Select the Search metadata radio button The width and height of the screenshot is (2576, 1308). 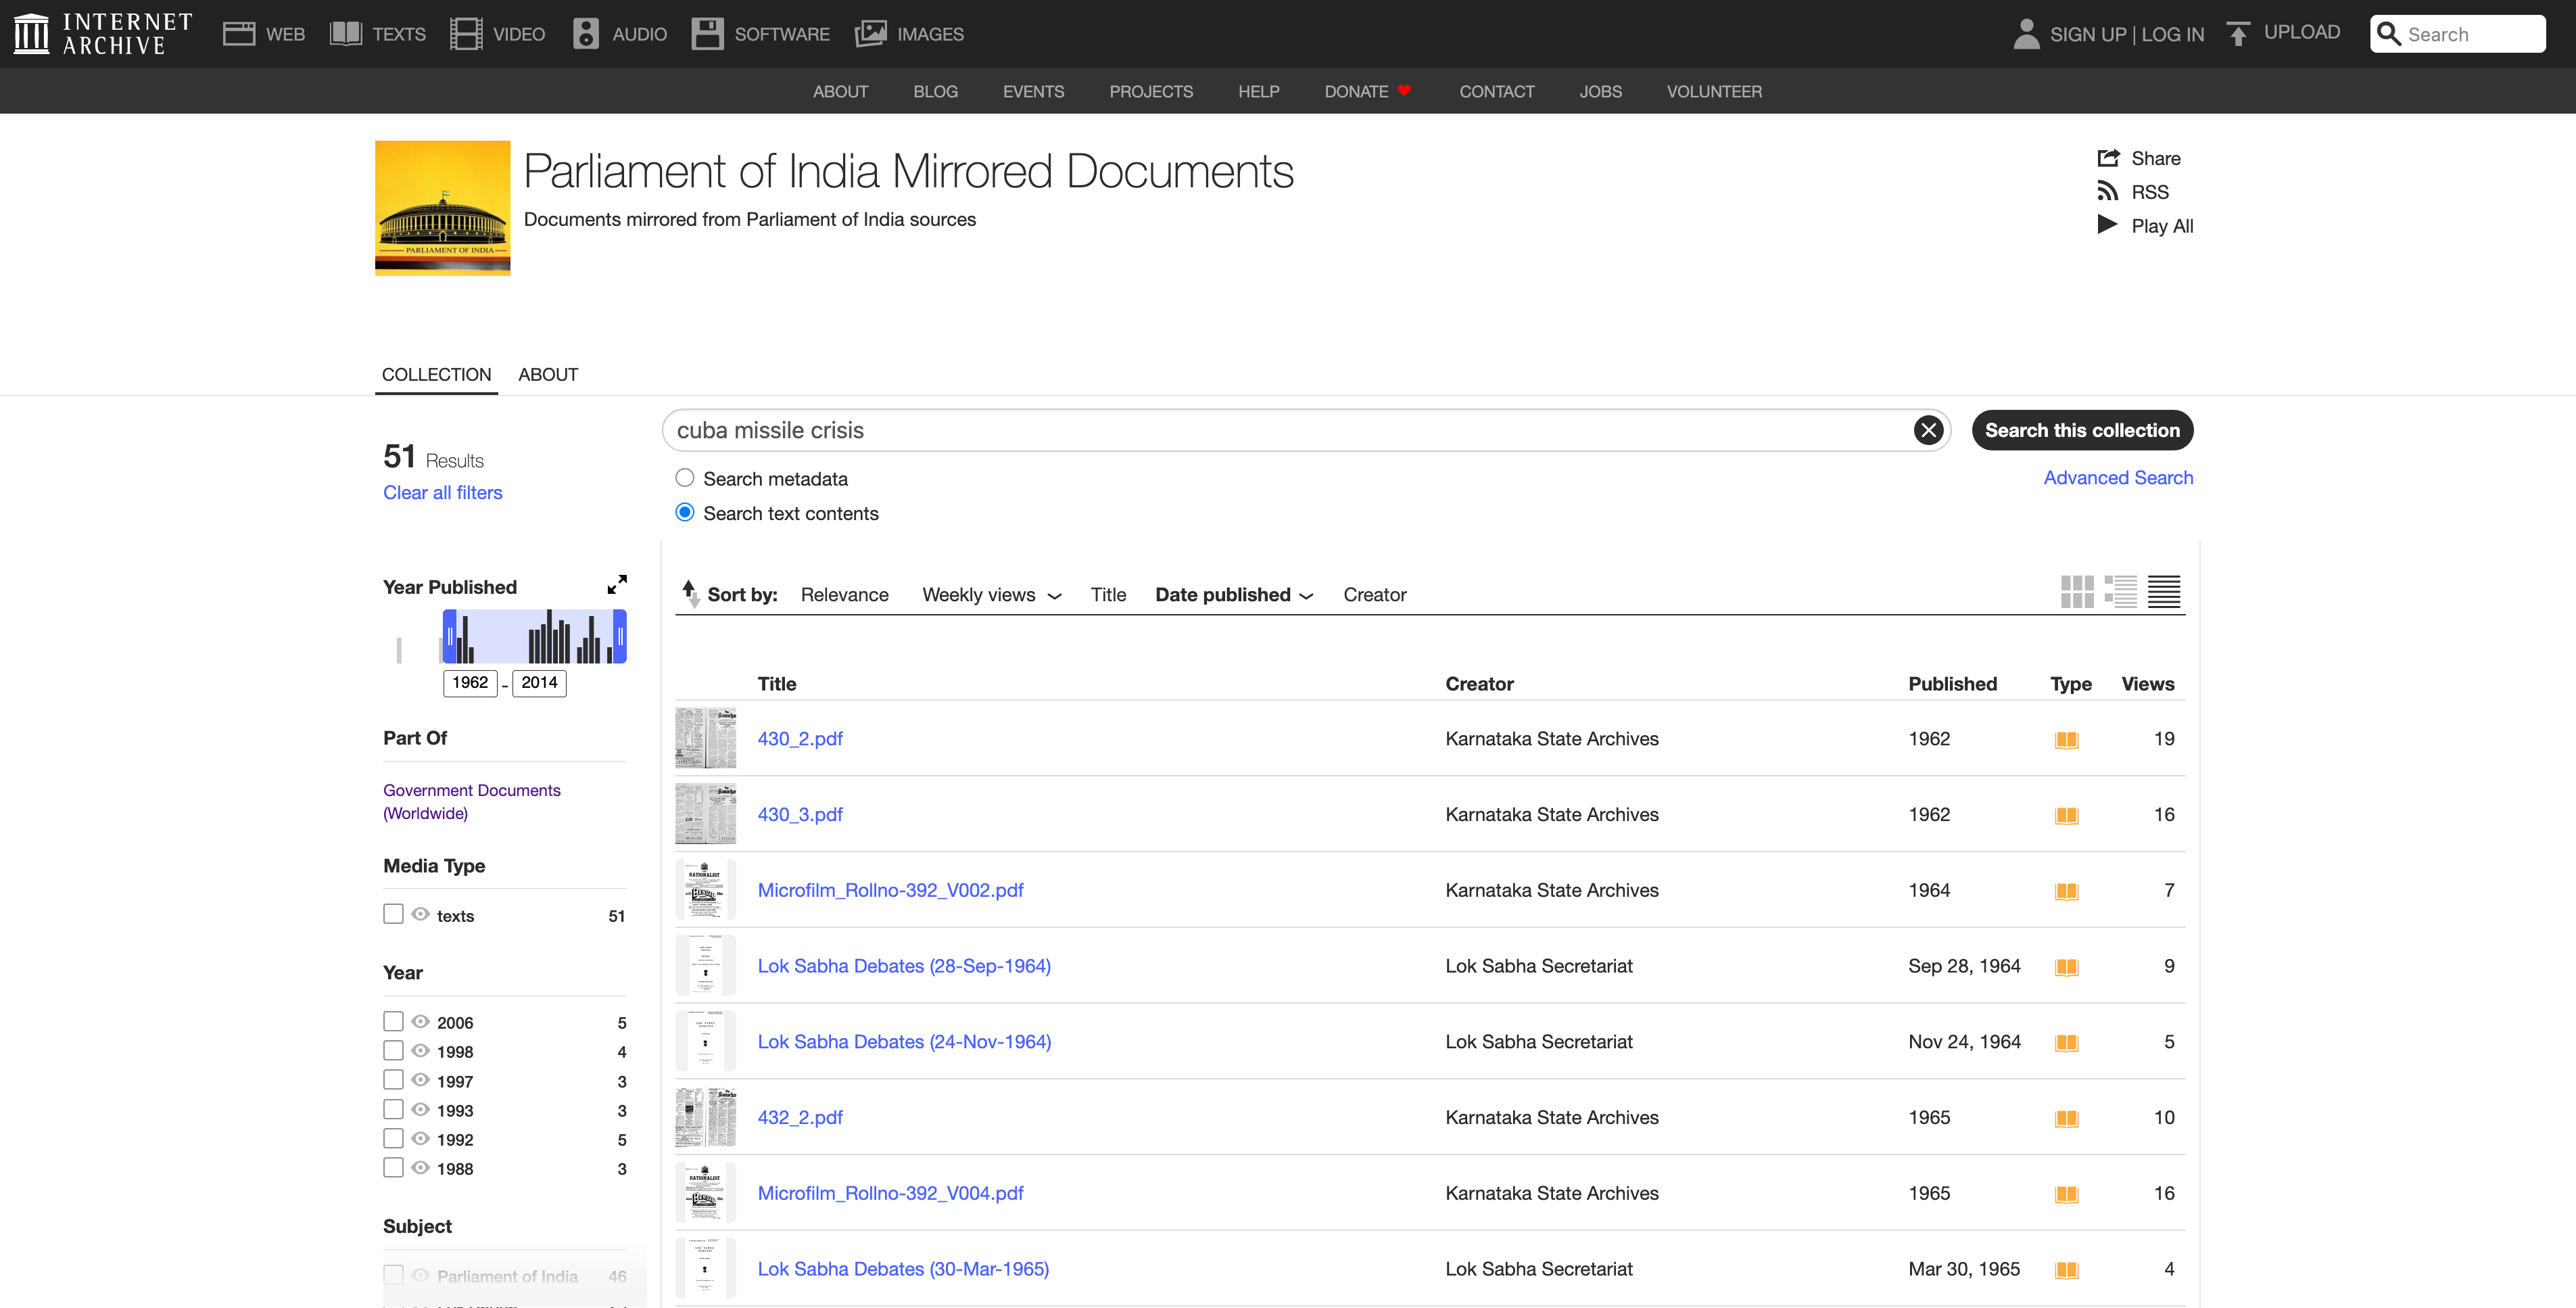[685, 478]
